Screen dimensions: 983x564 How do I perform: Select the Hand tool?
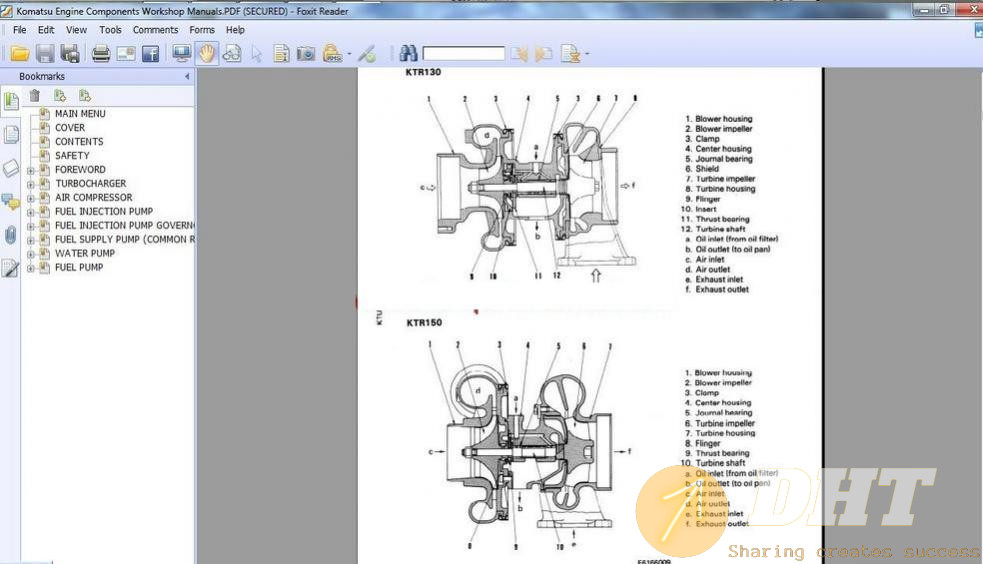[206, 54]
